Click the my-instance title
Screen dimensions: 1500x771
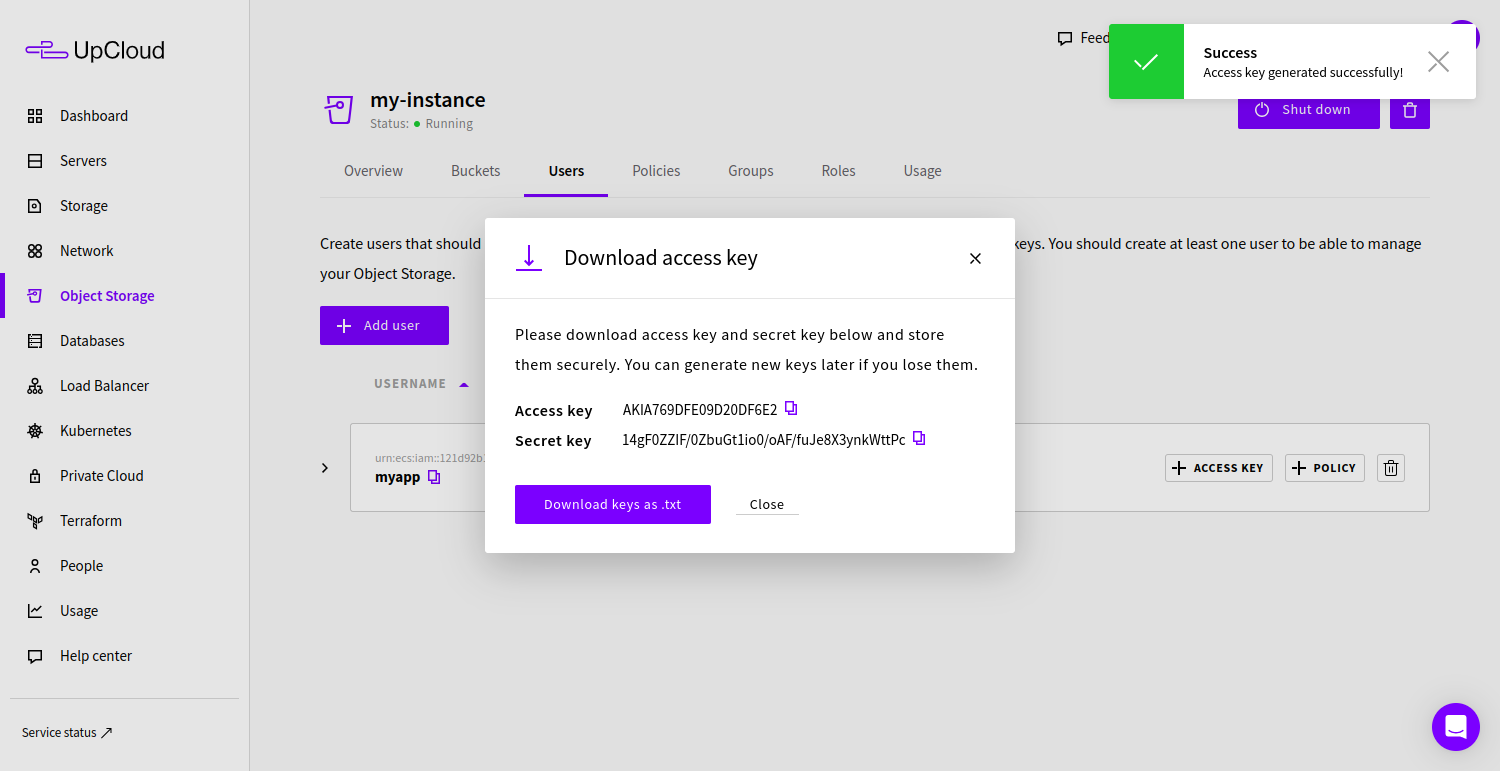428,100
